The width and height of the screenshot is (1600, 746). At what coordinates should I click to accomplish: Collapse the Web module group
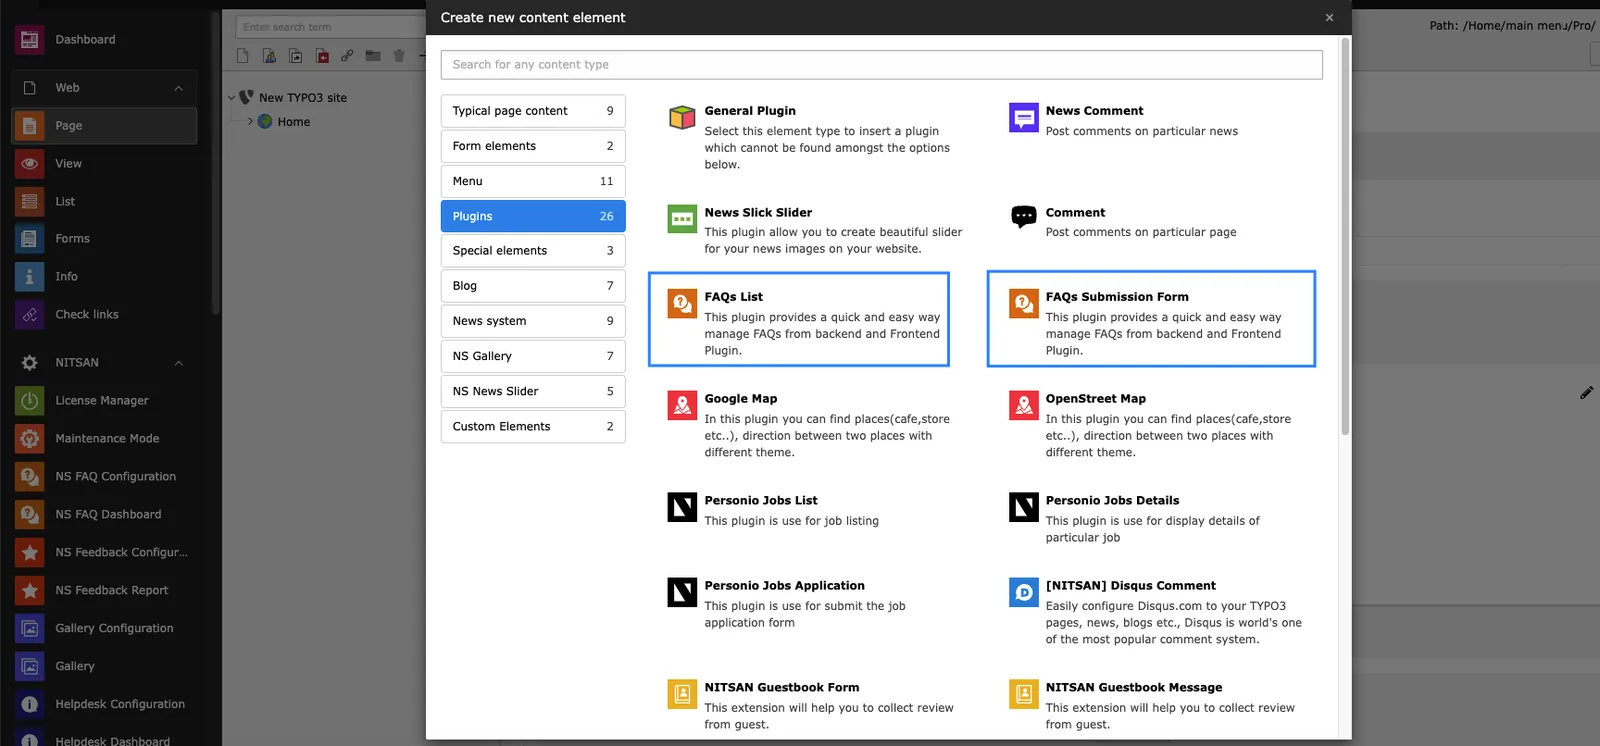tap(179, 88)
